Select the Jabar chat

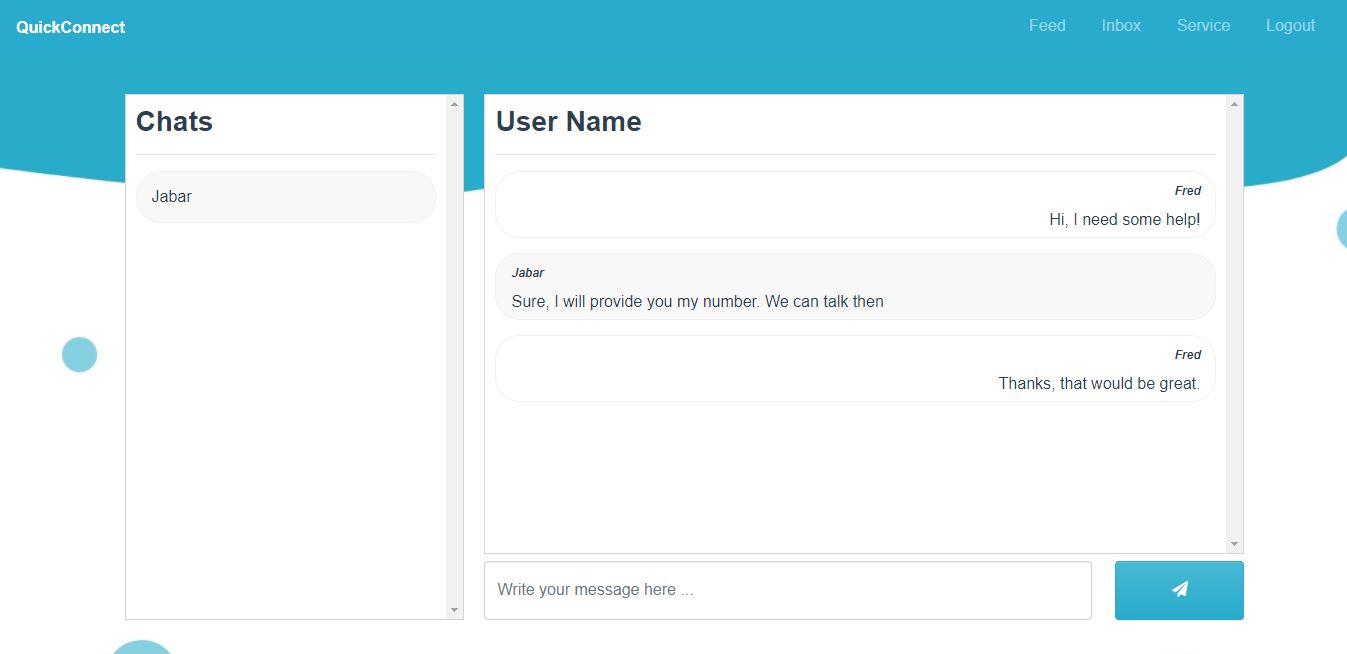[286, 197]
